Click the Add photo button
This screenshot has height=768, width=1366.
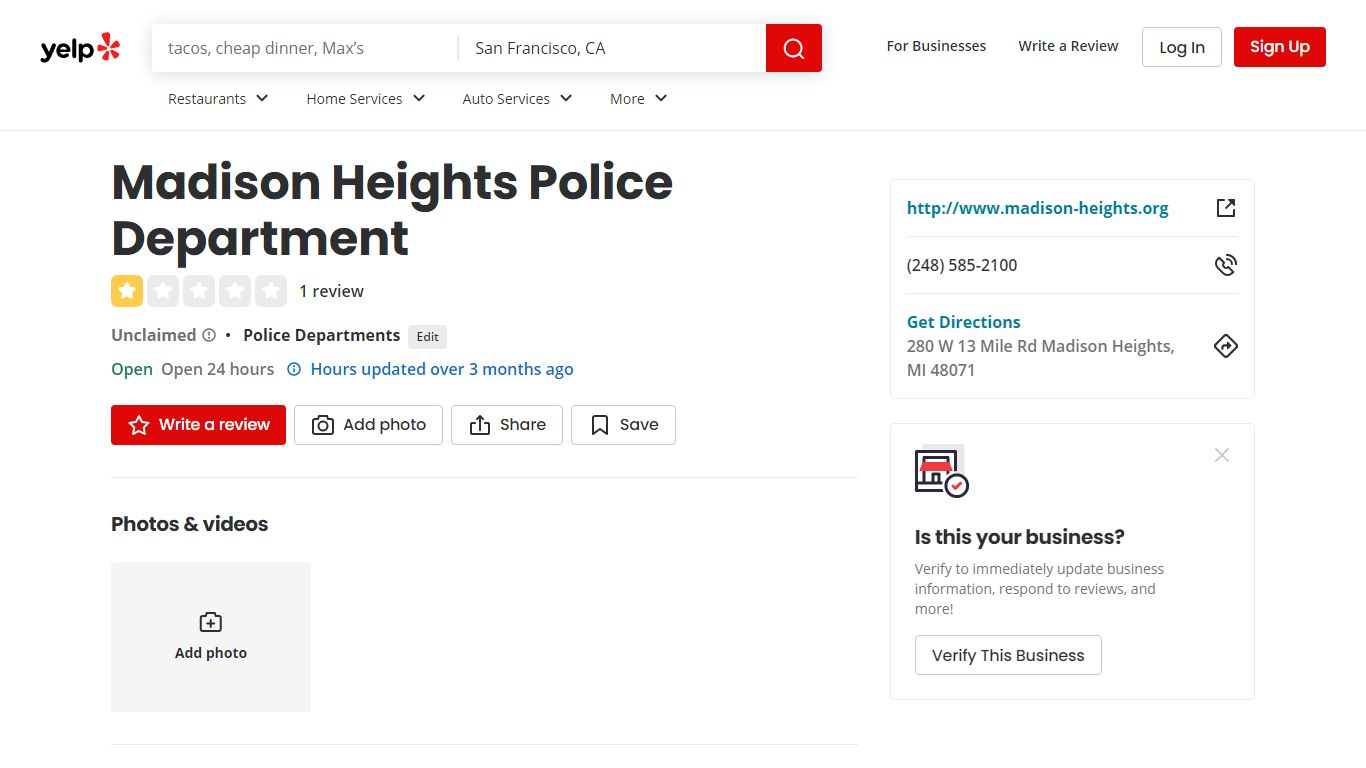(368, 425)
